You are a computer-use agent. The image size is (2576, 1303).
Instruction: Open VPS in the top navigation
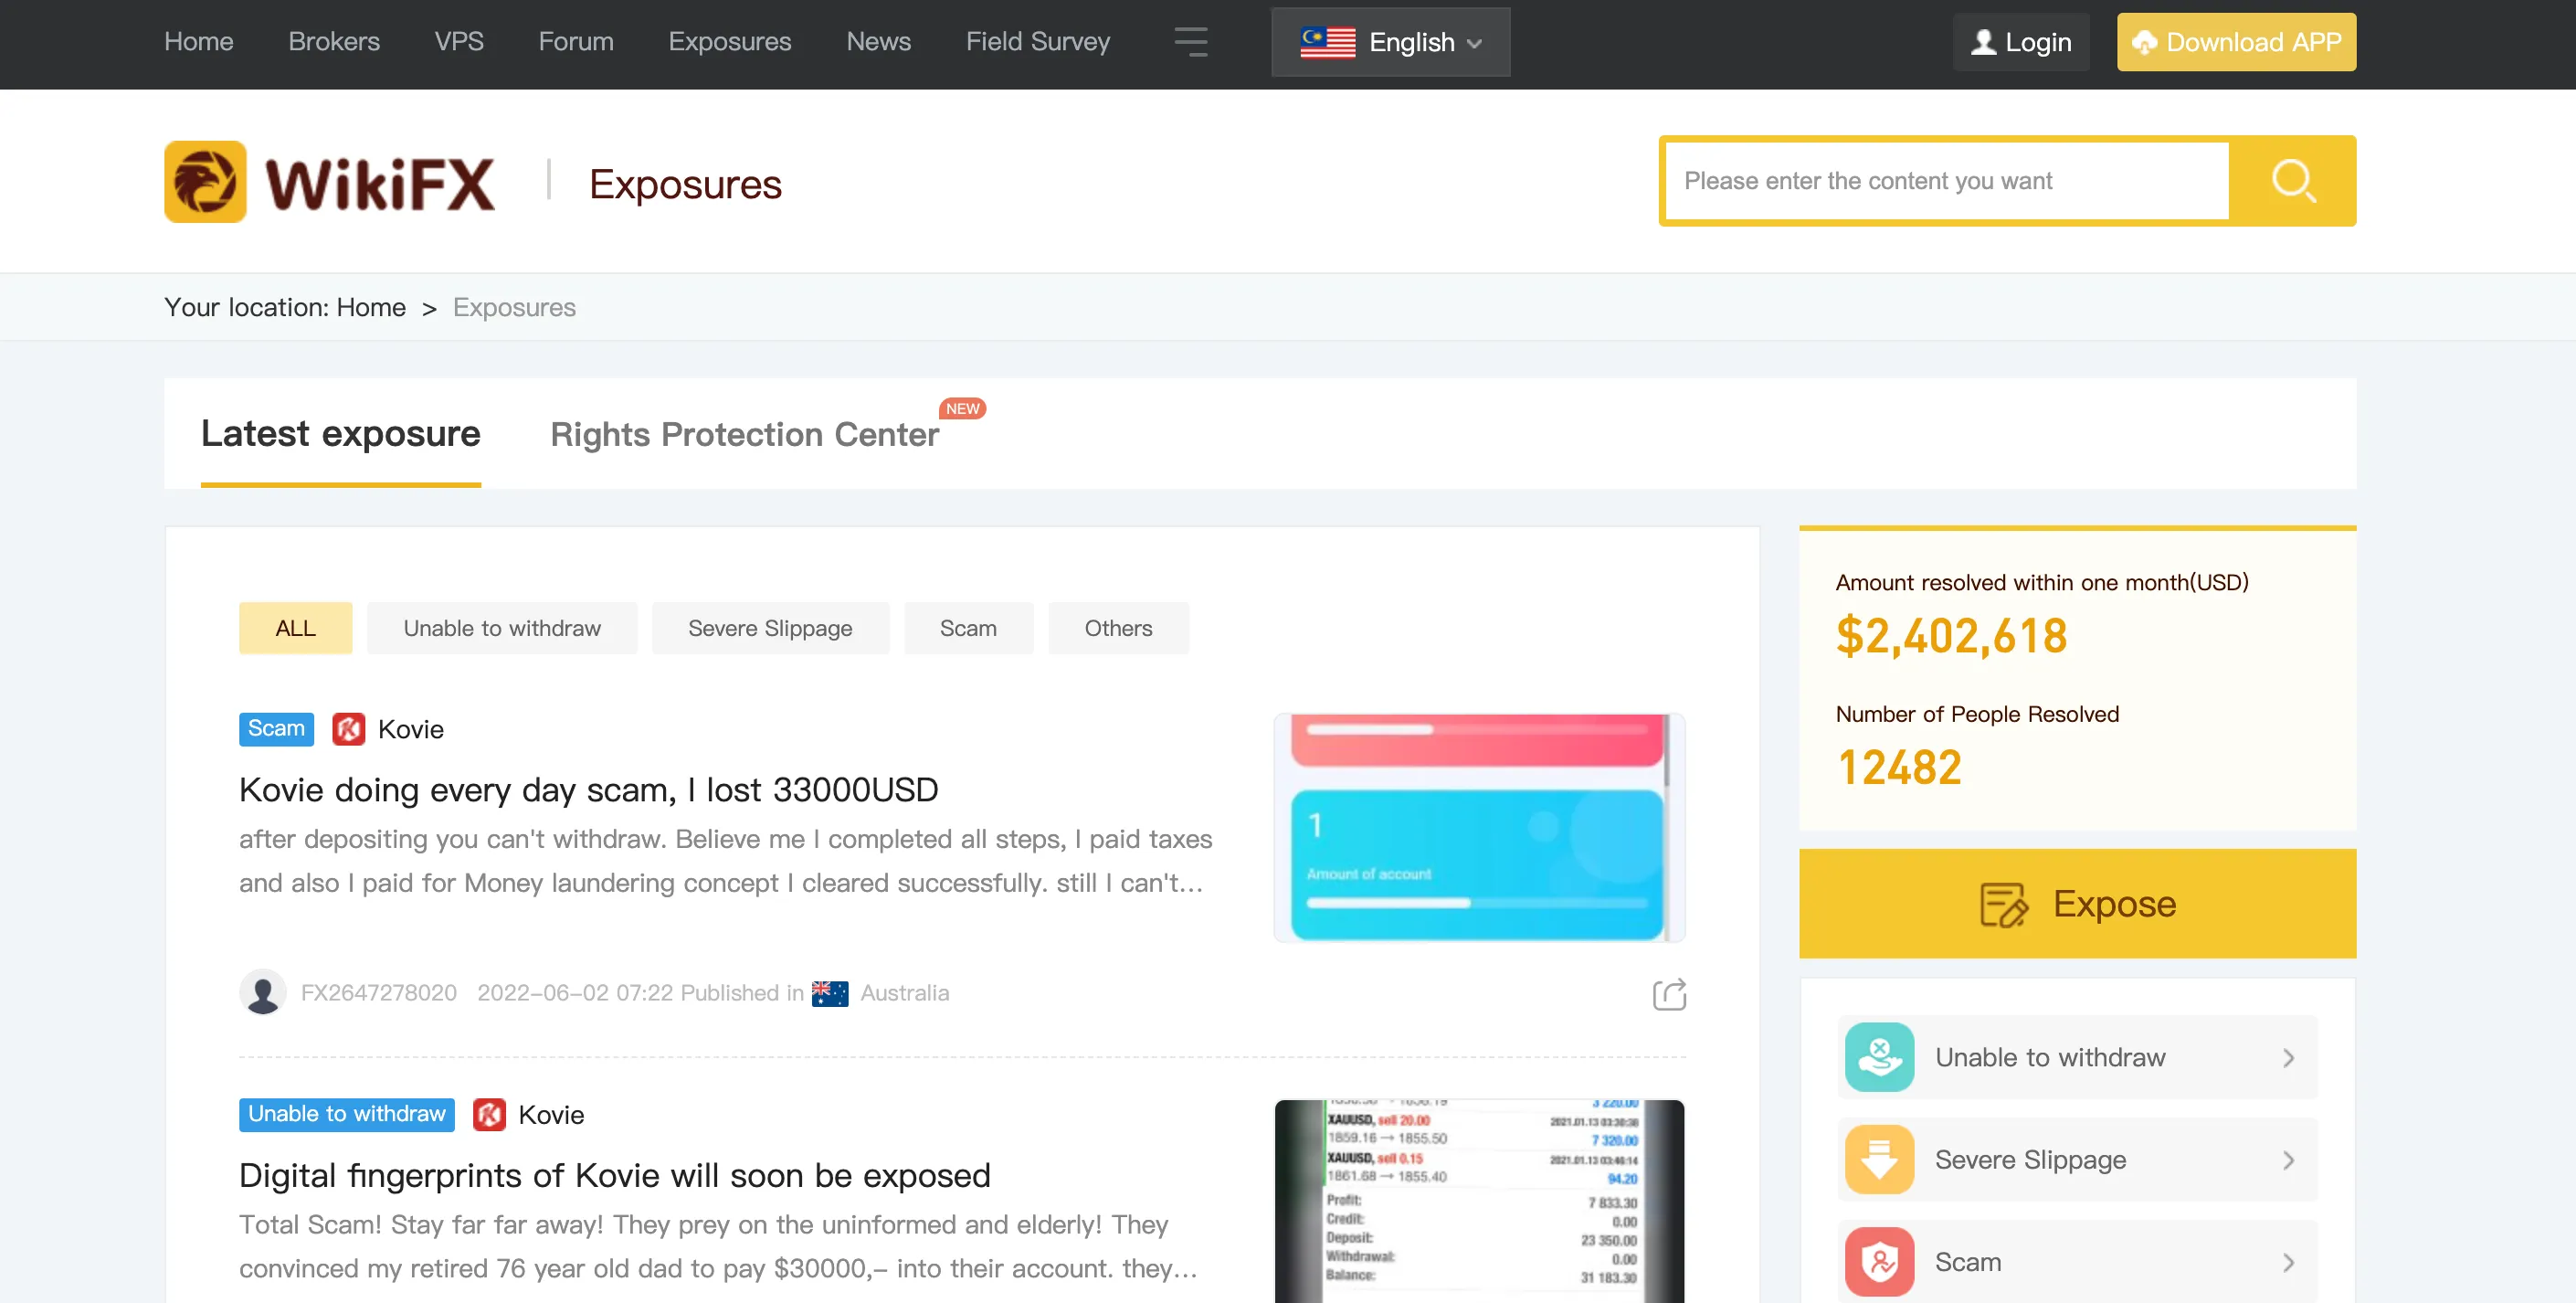click(x=459, y=42)
